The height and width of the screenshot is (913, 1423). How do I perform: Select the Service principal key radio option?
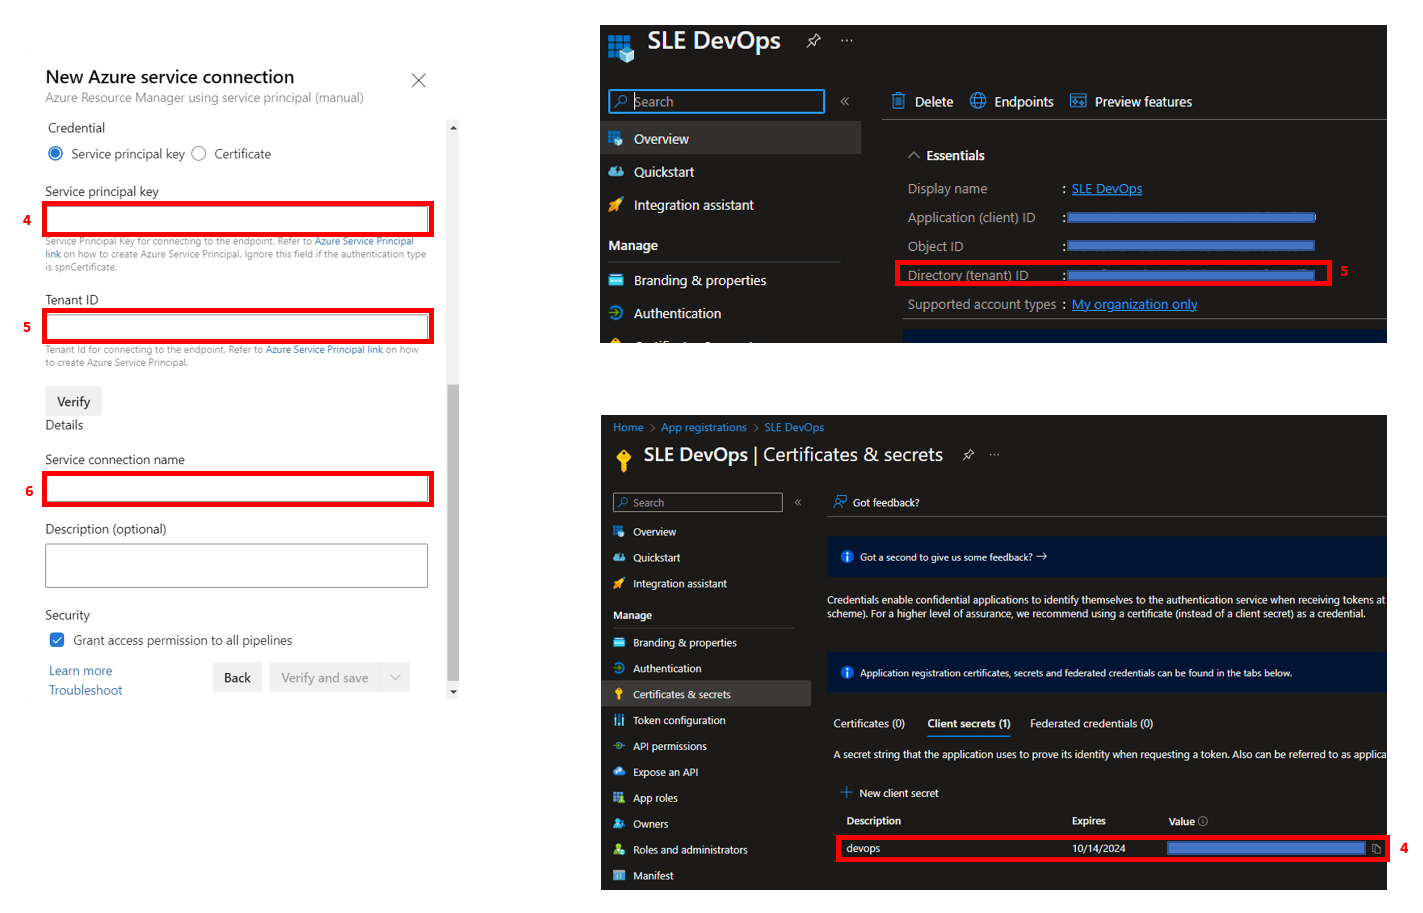[x=56, y=153]
